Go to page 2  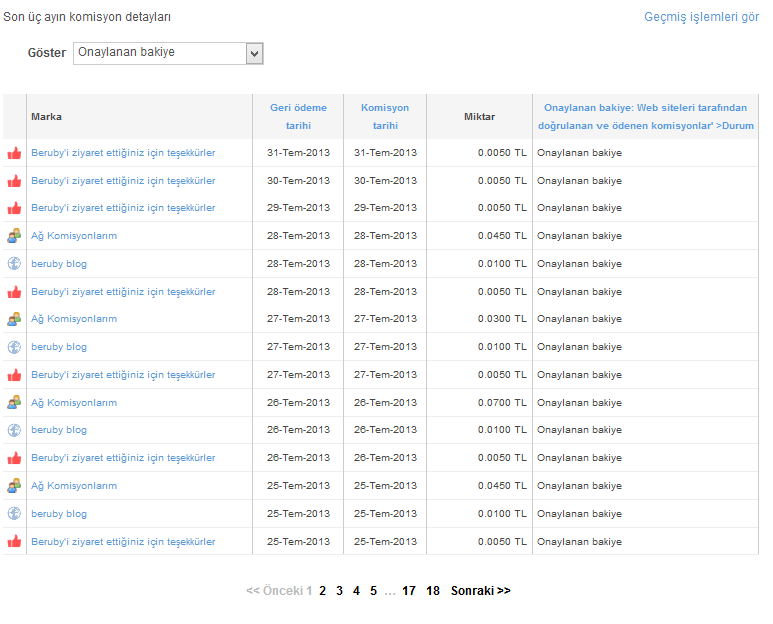pos(322,590)
